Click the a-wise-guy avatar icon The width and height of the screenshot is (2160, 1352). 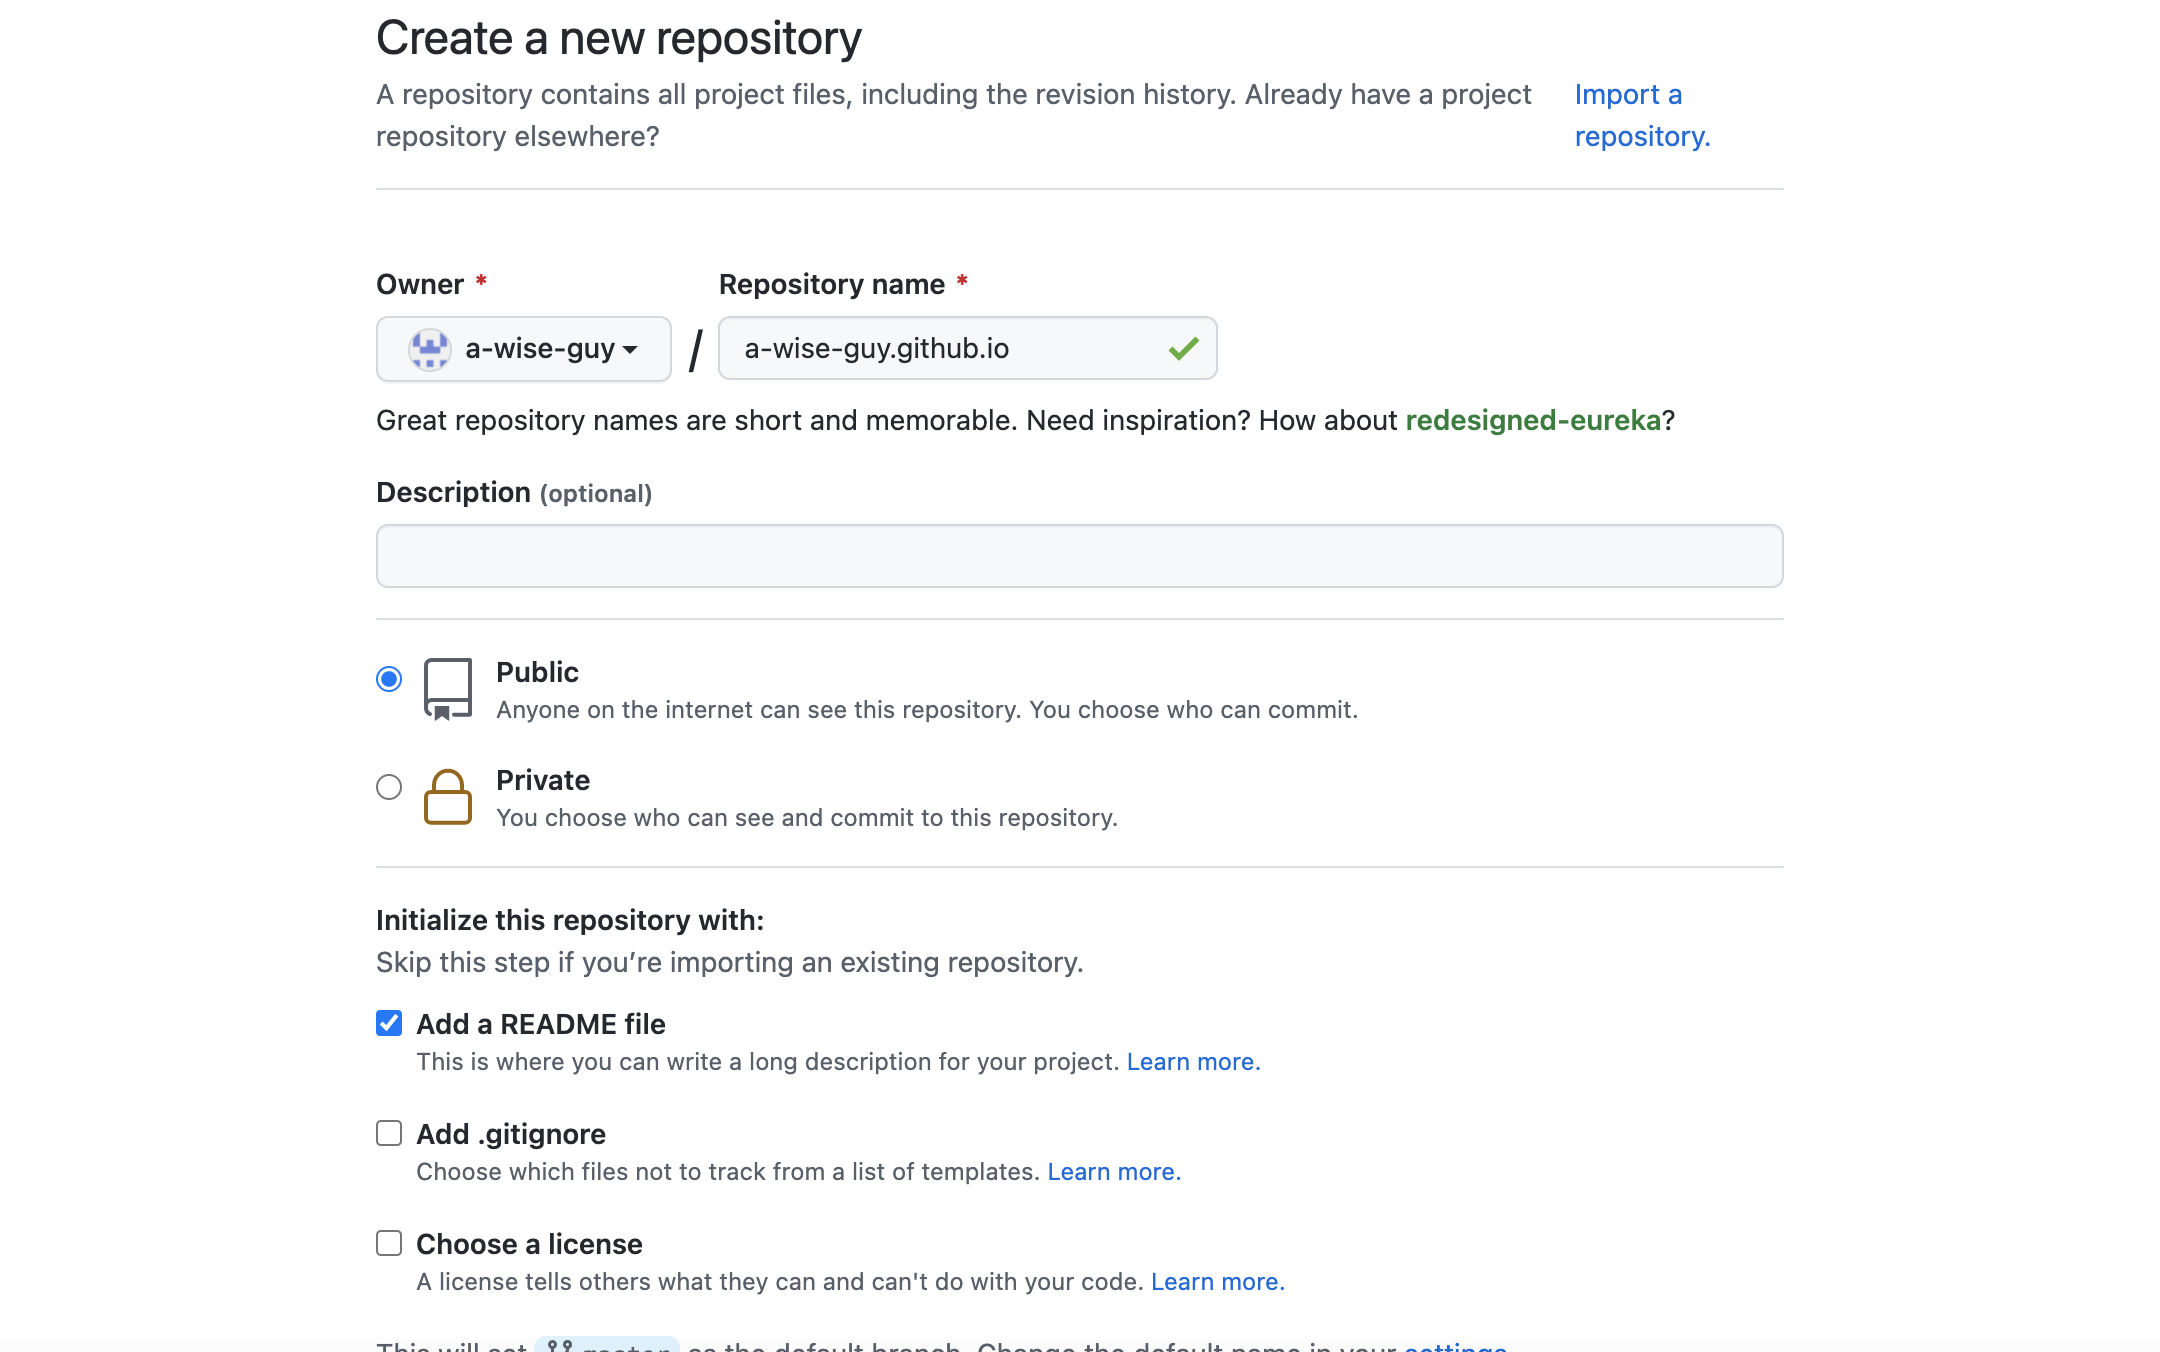[x=429, y=349]
